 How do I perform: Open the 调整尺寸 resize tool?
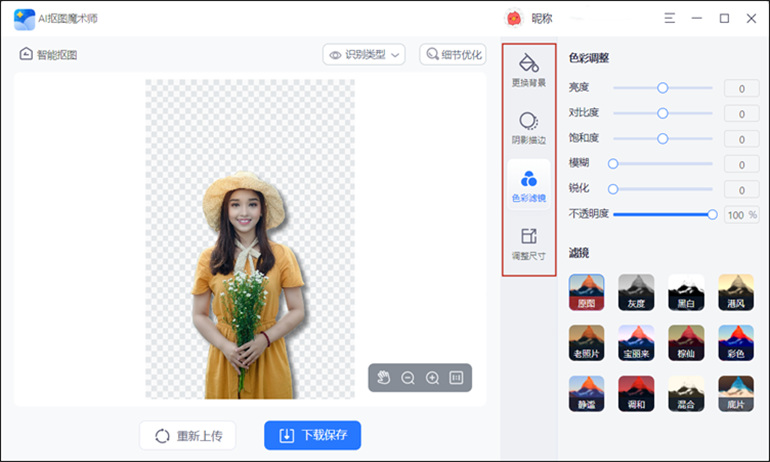tap(528, 244)
